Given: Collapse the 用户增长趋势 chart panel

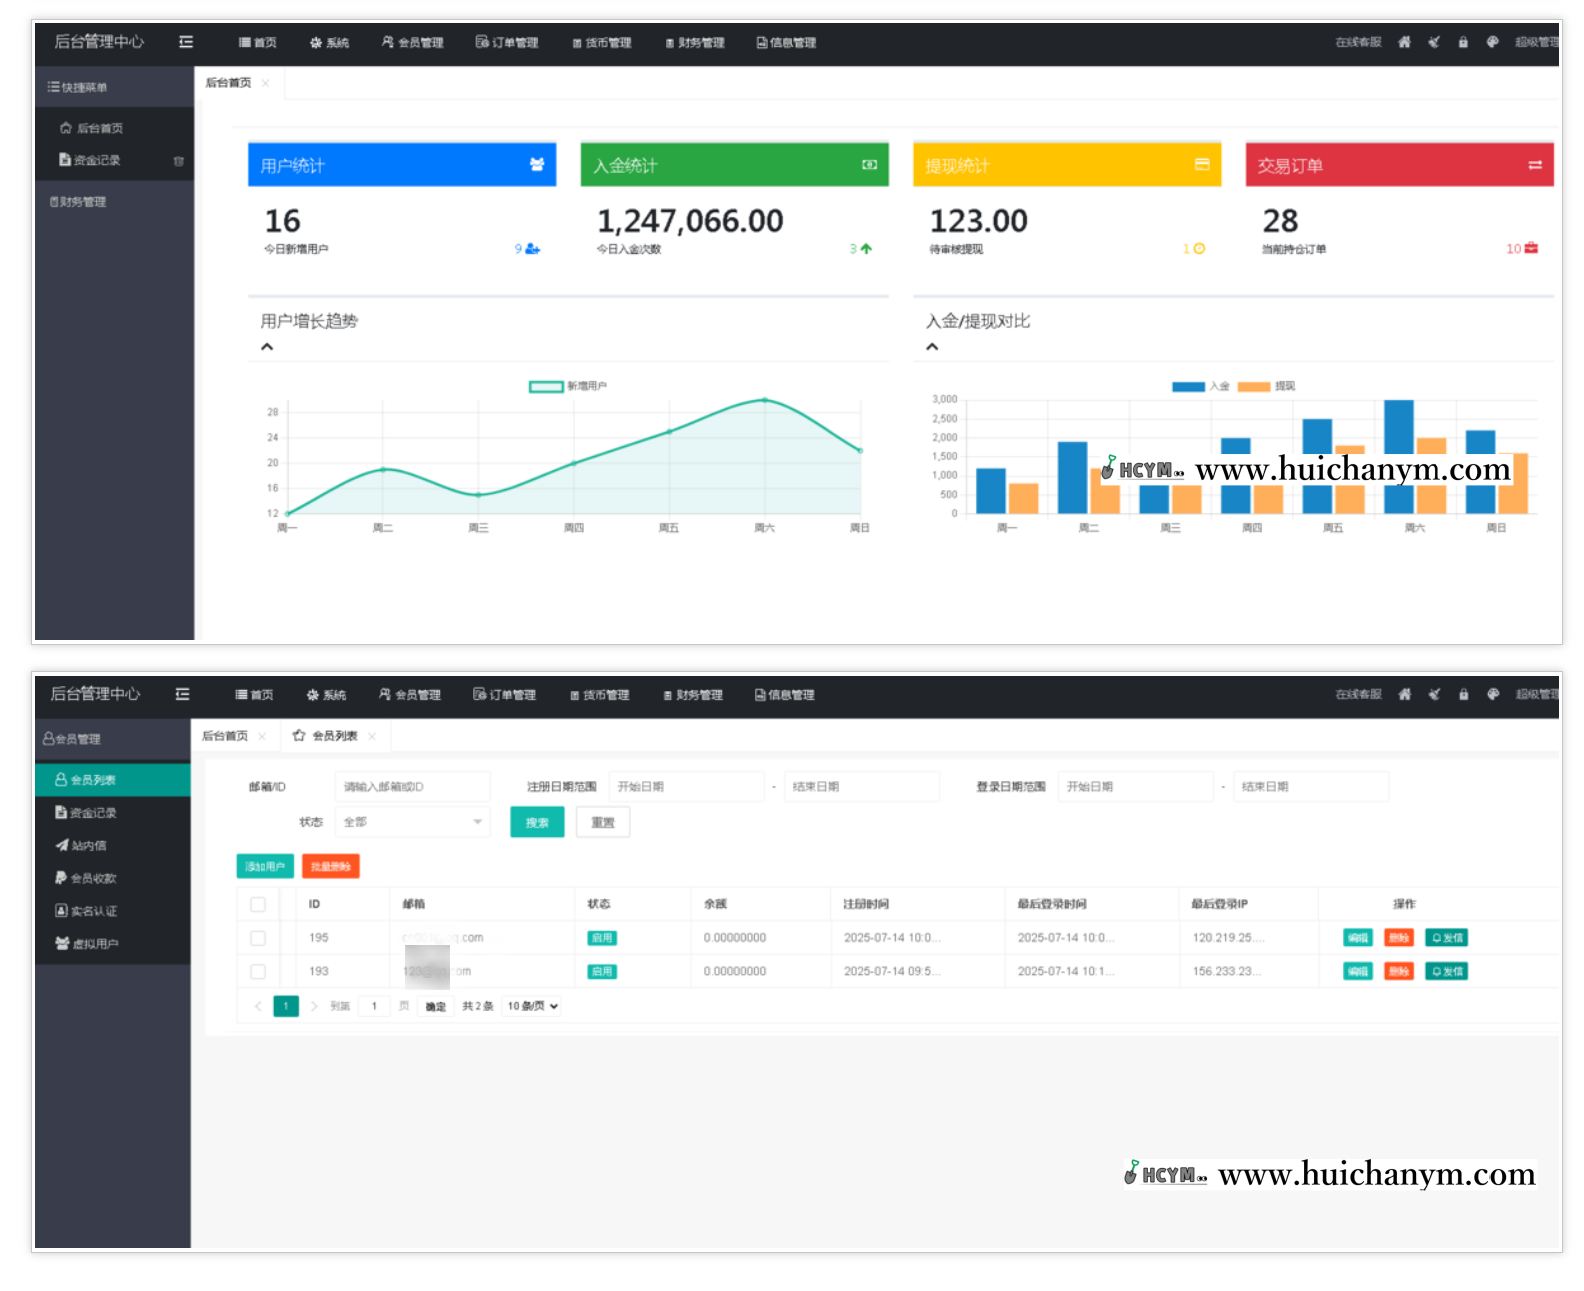Looking at the screenshot, I should [x=267, y=347].
